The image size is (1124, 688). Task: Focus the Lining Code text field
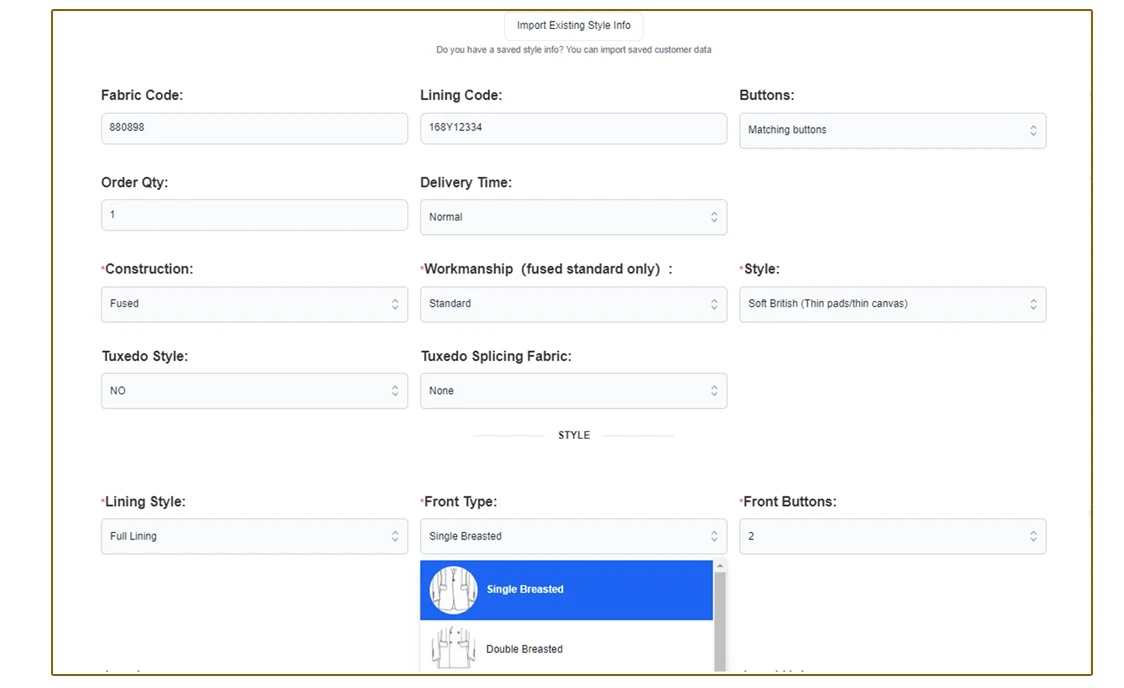[x=573, y=128]
